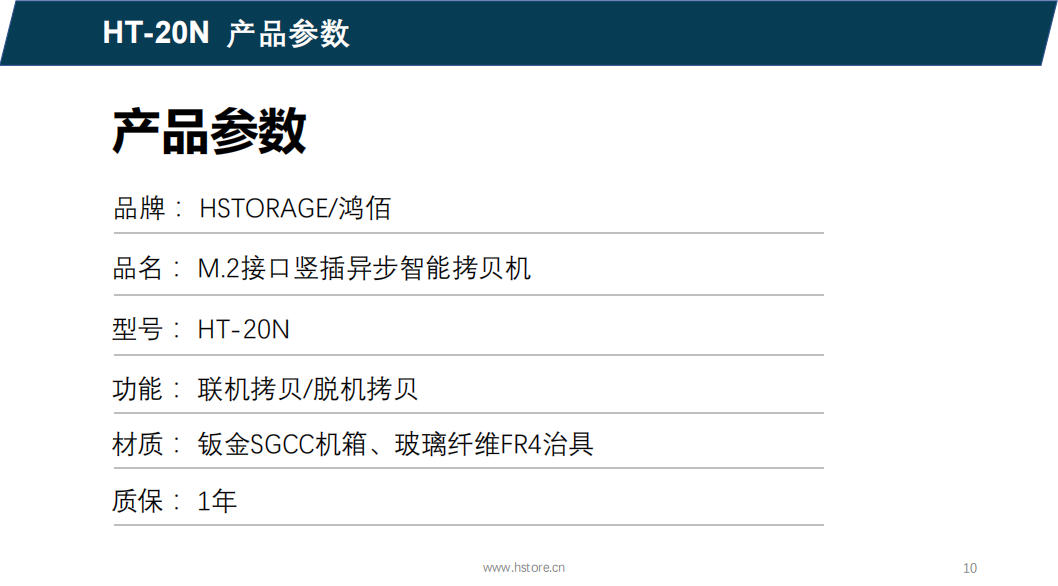Image resolution: width=1058 pixels, height=586 pixels.
Task: Select the 产品参数 page title
Action: [210, 130]
